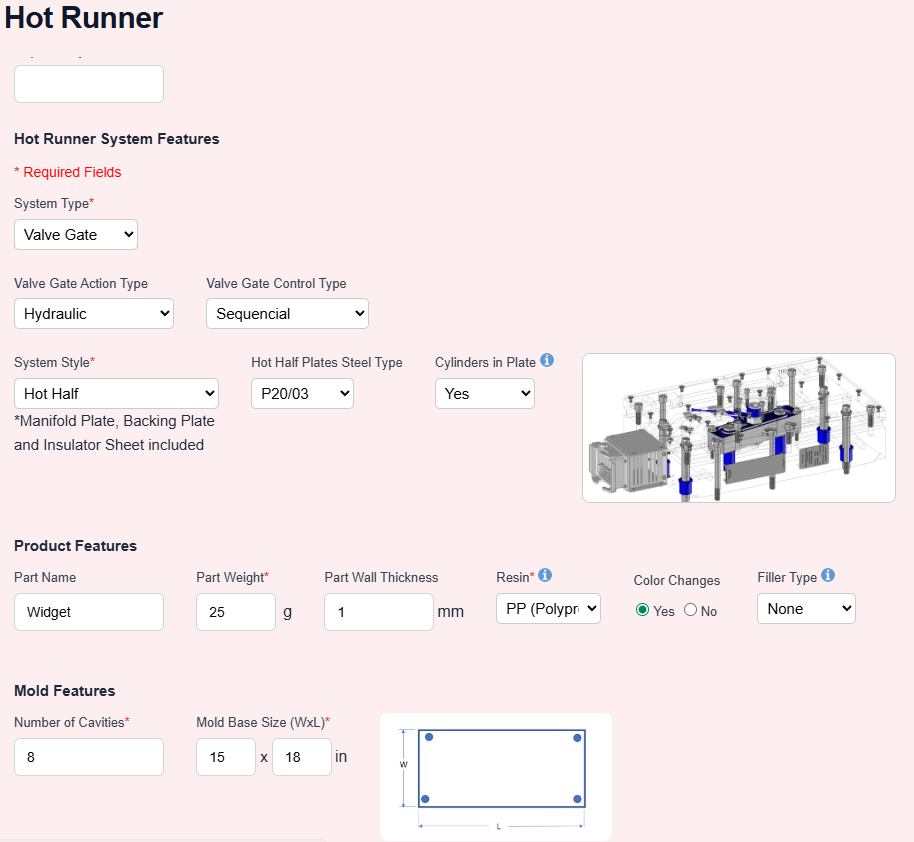The height and width of the screenshot is (842, 914).
Task: Open the Cylinders in Plate dropdown
Action: click(x=485, y=394)
